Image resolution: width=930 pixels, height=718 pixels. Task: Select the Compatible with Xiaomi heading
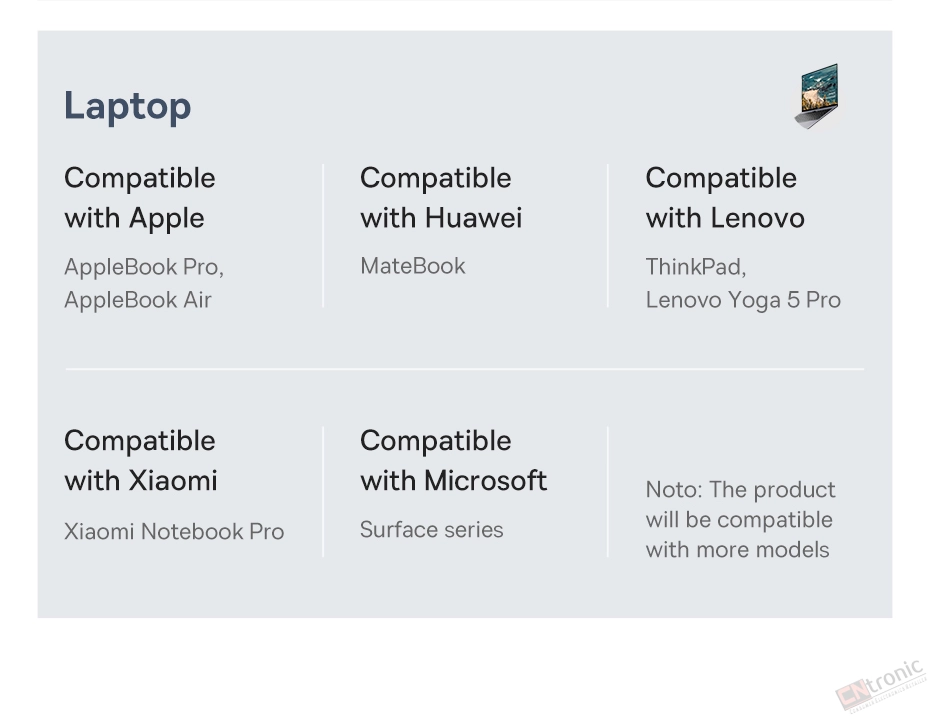141,461
